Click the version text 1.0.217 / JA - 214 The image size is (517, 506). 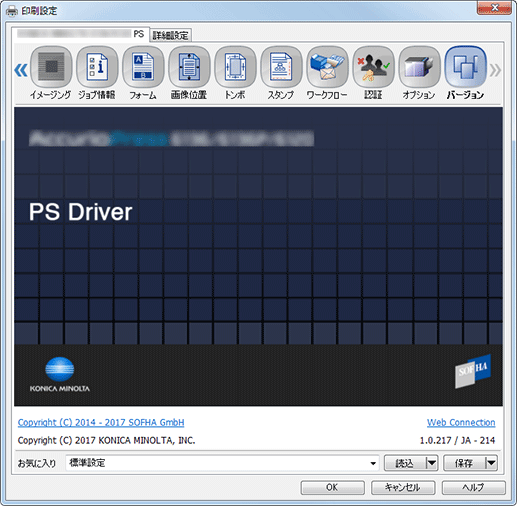pos(457,440)
